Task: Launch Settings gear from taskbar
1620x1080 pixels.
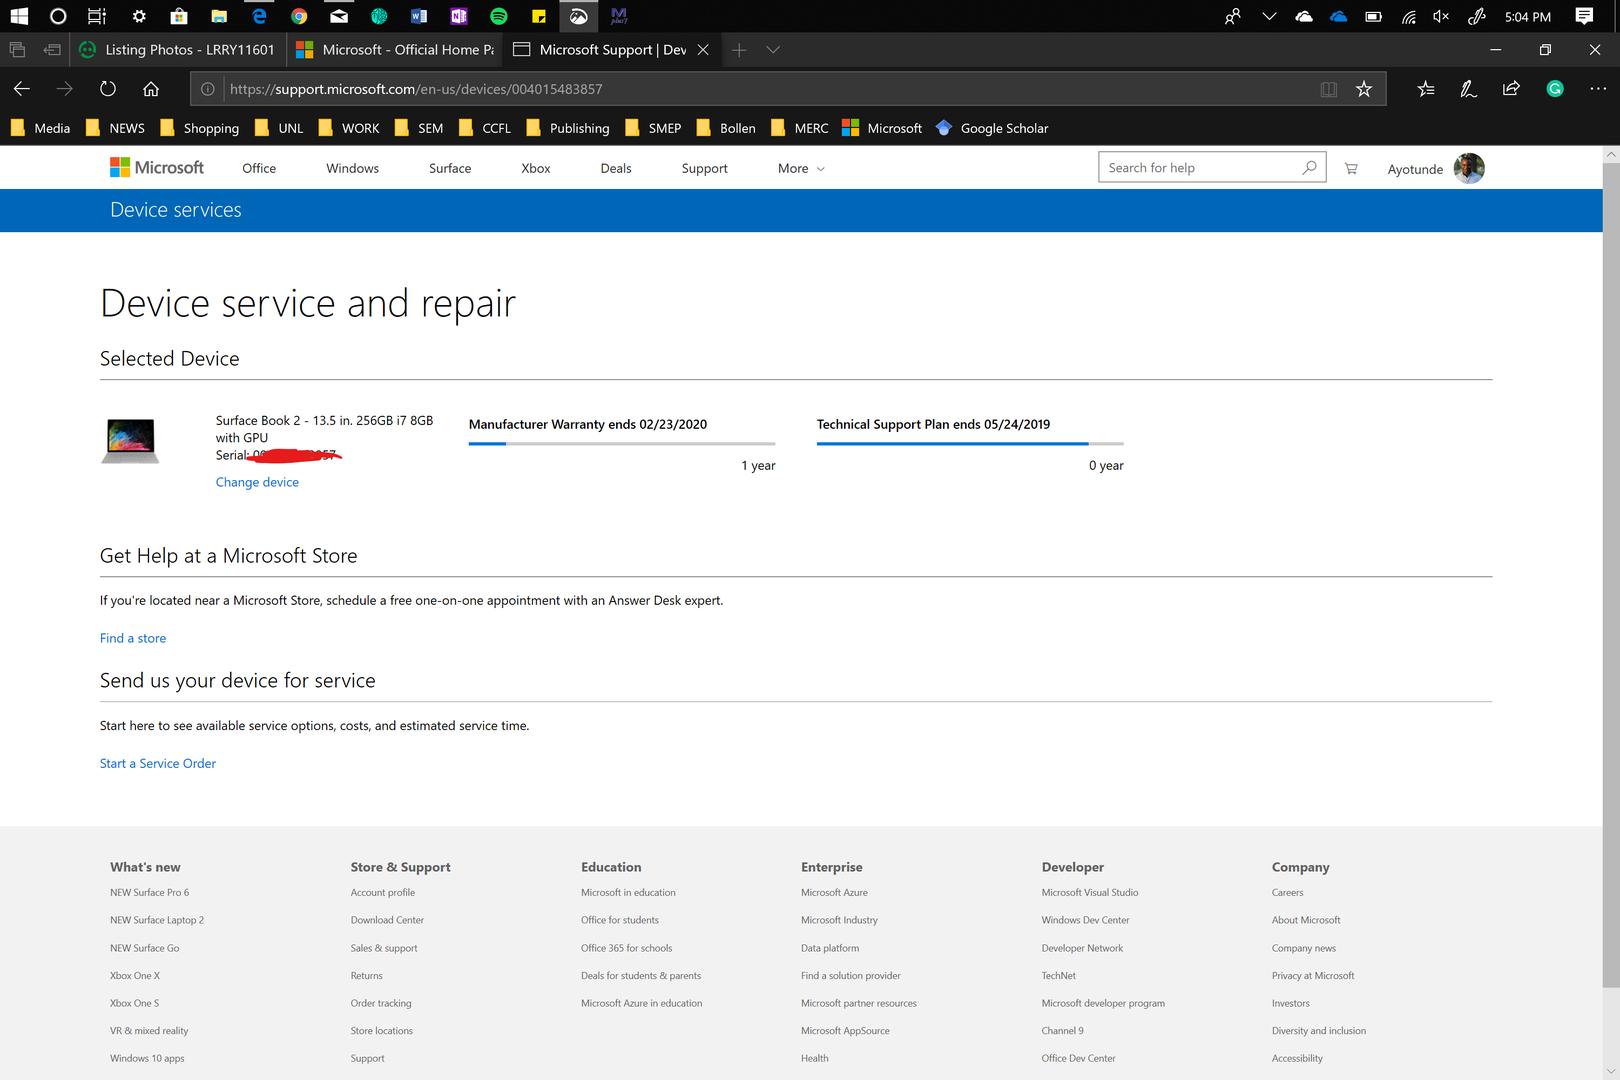Action: click(x=139, y=16)
